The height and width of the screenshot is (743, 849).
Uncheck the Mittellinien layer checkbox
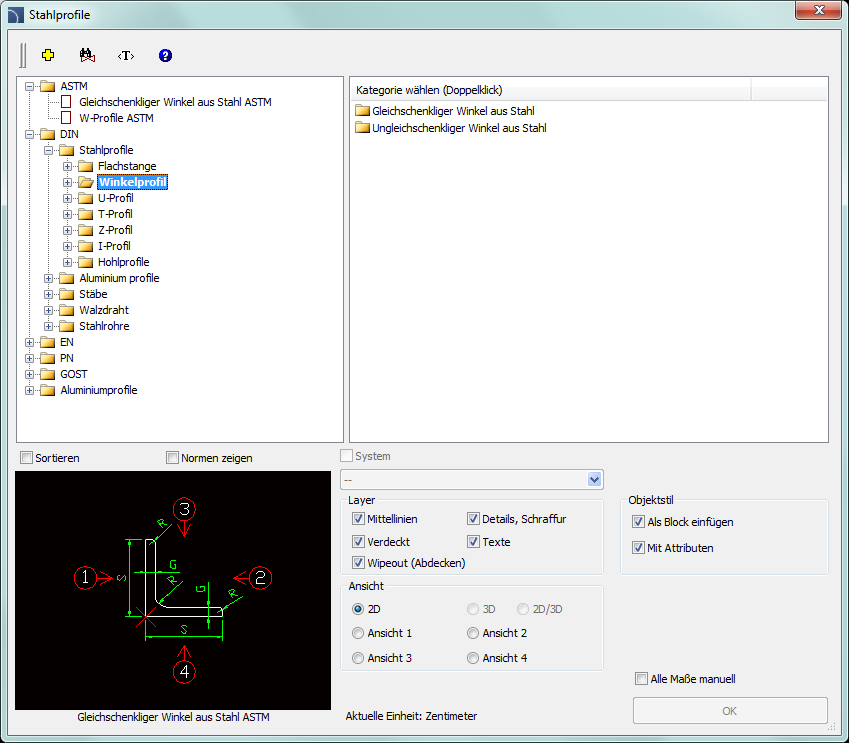point(358,519)
